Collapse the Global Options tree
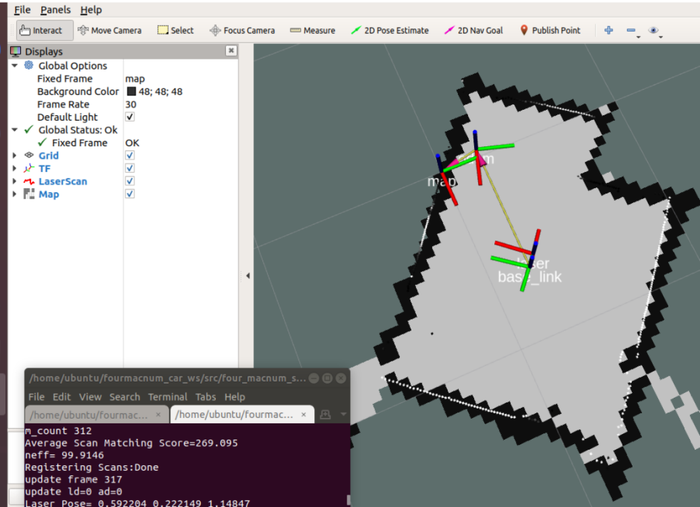The image size is (700, 507). point(15,66)
